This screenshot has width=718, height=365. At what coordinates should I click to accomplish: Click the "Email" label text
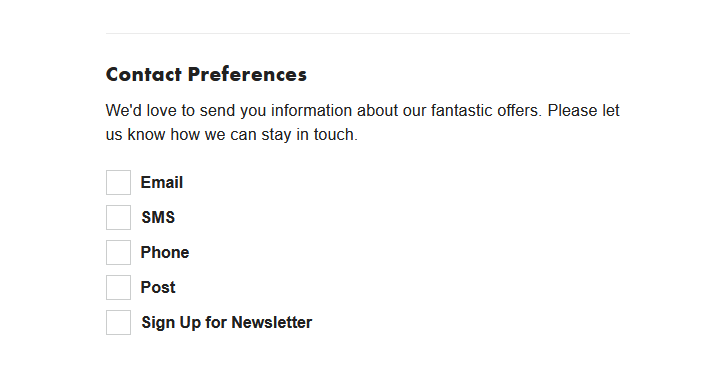pos(162,182)
